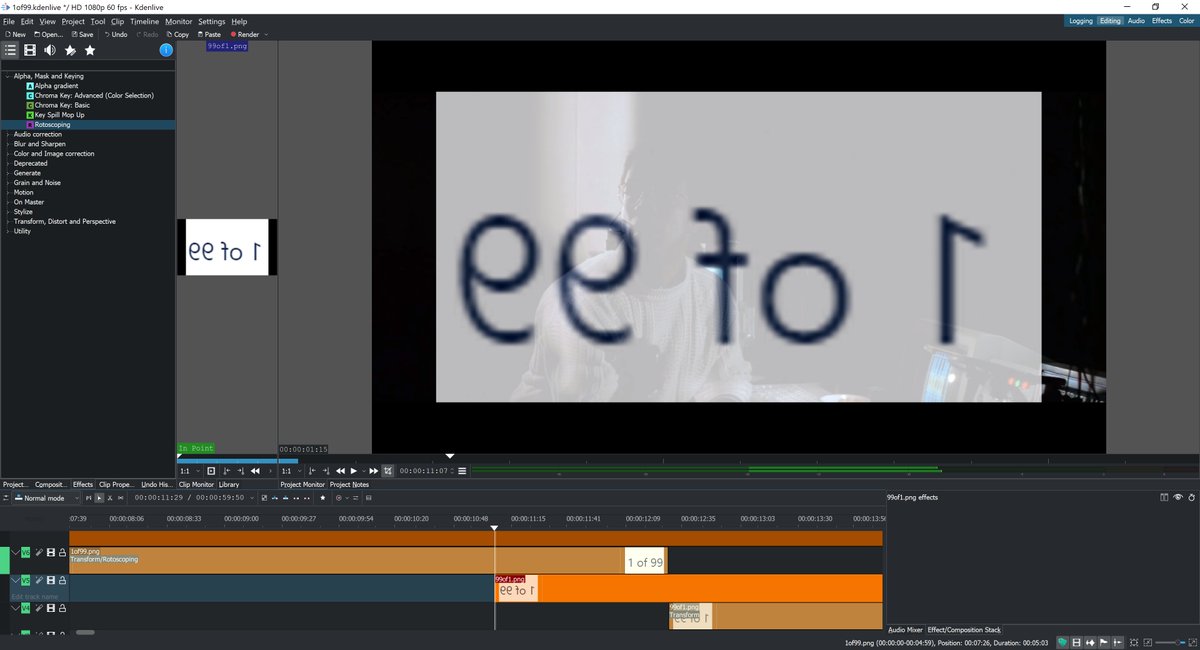Open the Render options dropdown arrow
The image size is (1200, 650).
[x=266, y=34]
